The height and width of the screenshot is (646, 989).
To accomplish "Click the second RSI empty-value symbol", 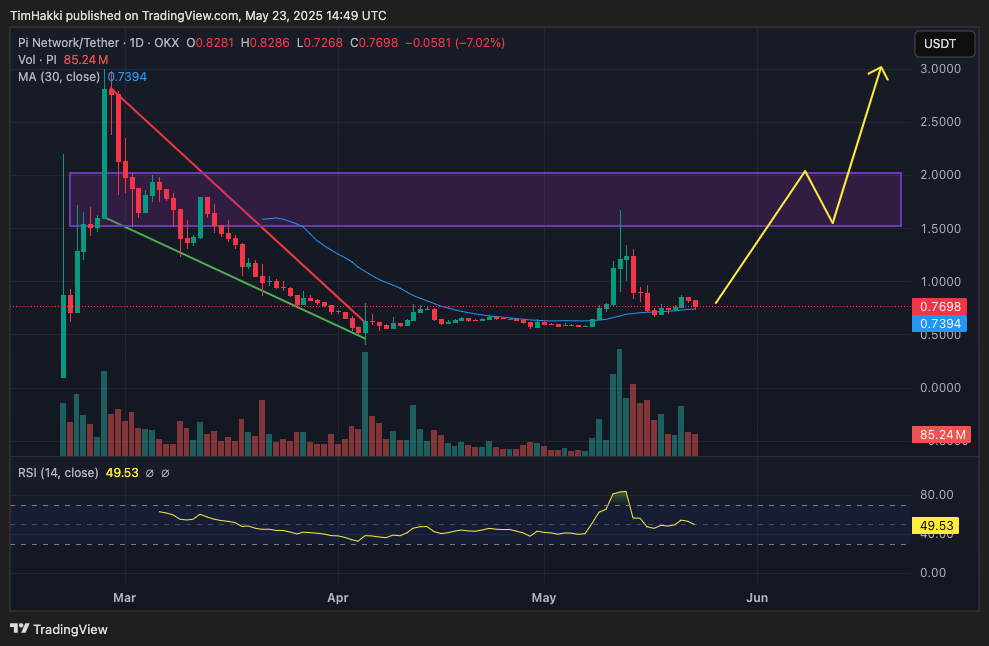I will 165,473.
